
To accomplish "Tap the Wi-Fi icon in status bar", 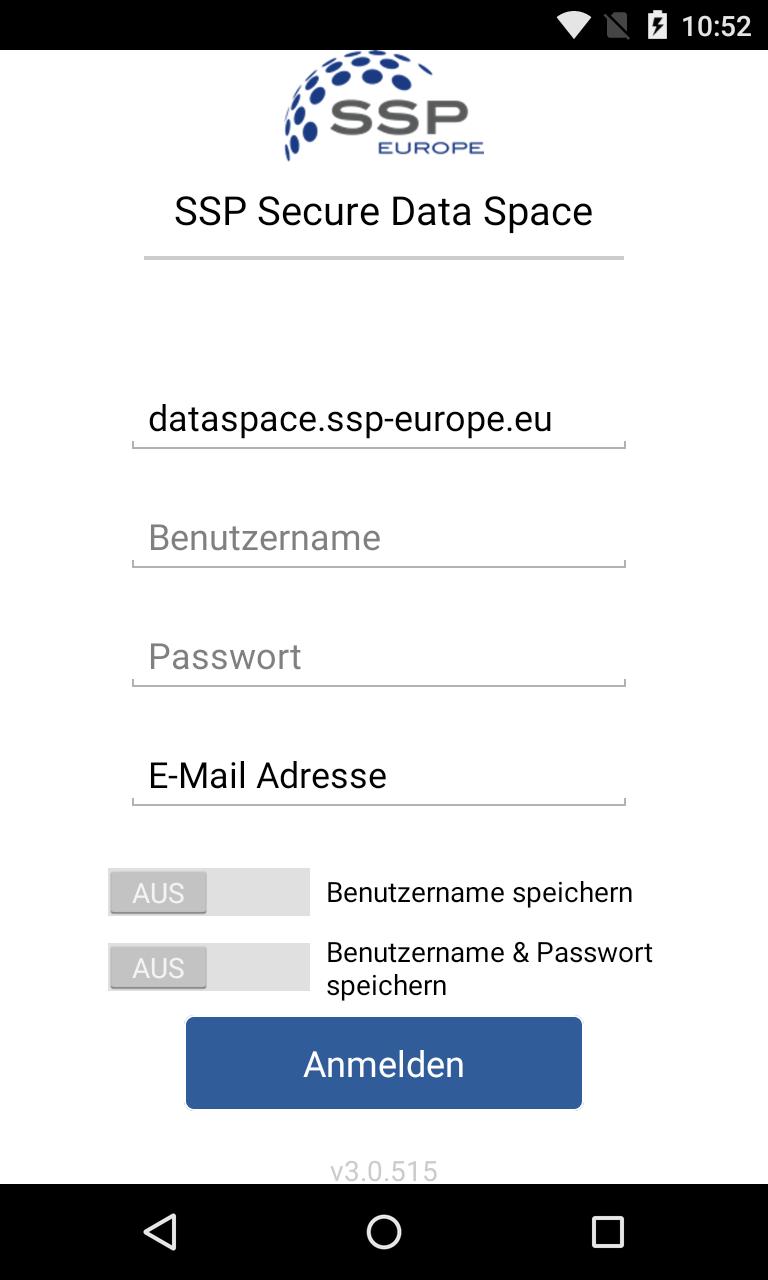I will (x=573, y=25).
